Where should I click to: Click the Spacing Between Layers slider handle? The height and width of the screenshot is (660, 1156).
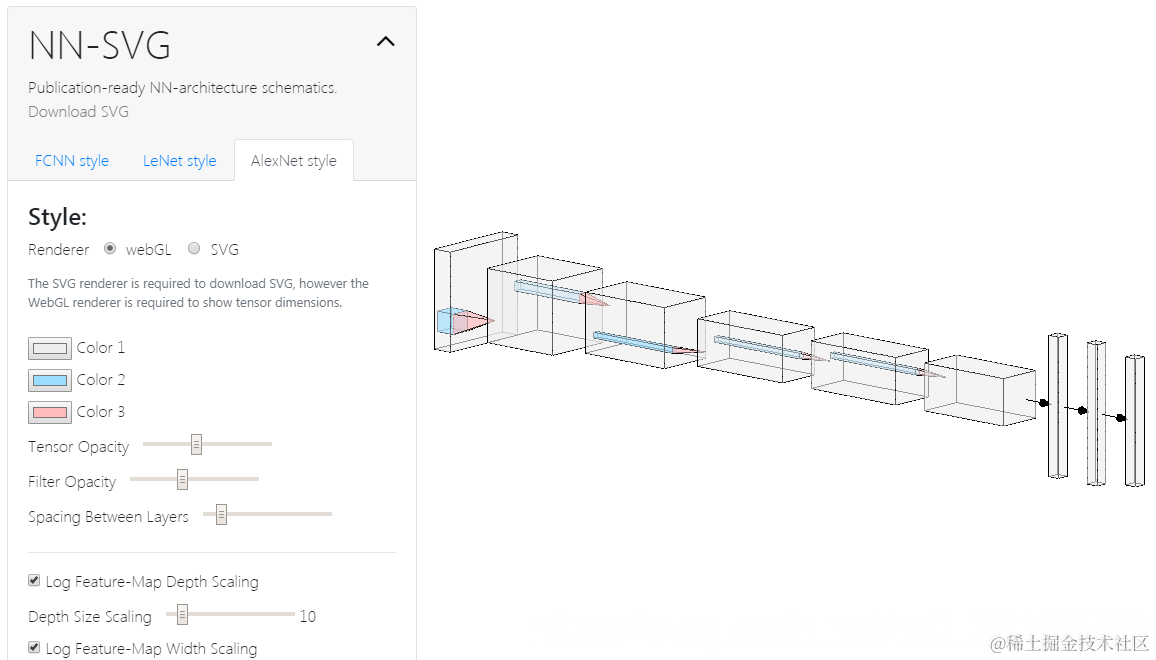(220, 514)
